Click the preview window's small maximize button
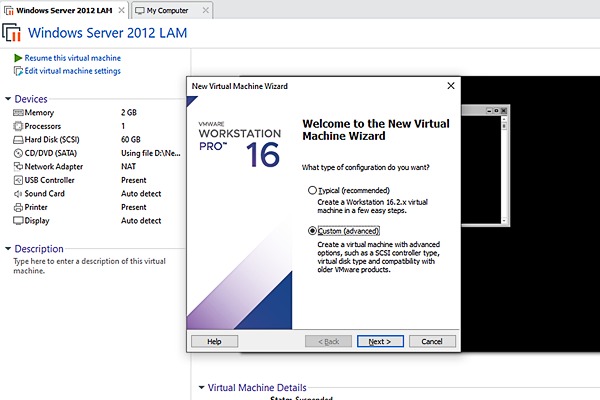This screenshot has width=600, height=400. pos(496,111)
